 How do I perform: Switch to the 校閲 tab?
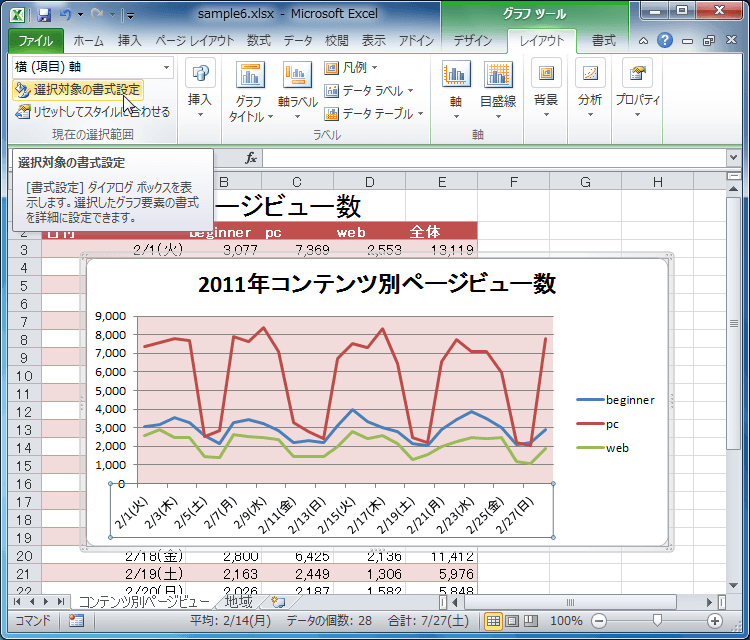point(337,41)
